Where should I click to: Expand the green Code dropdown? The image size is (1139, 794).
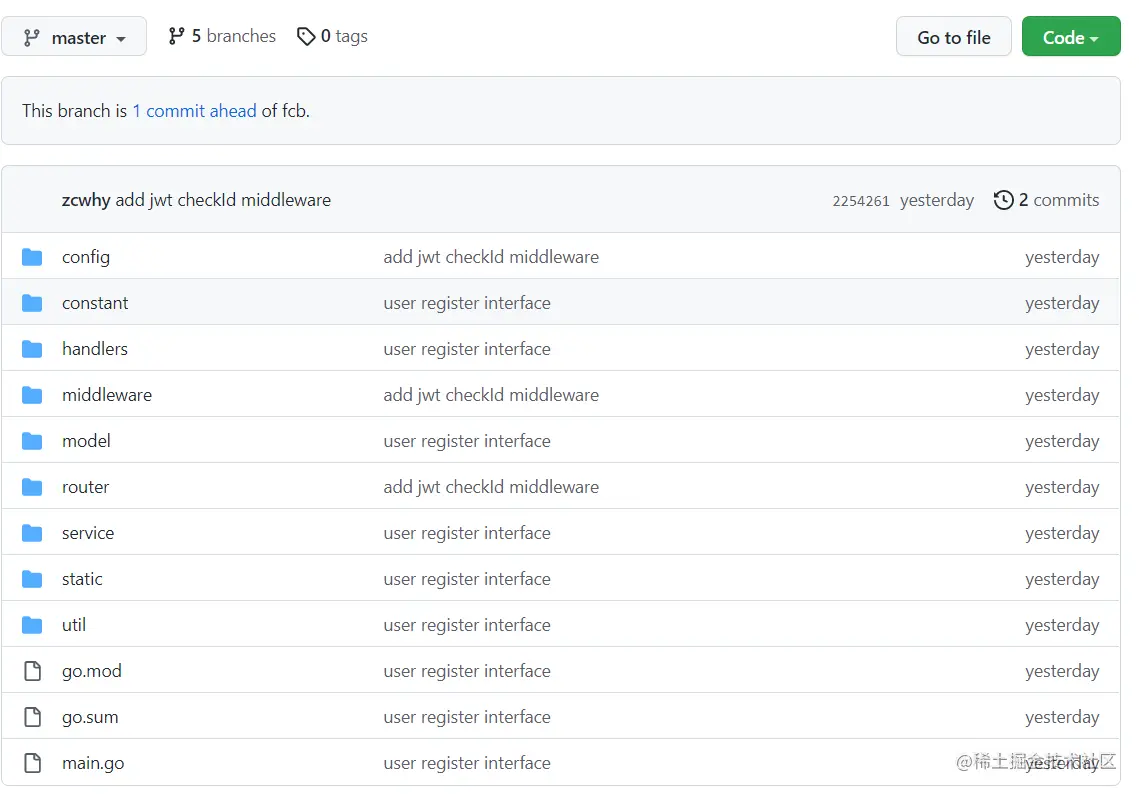1070,37
